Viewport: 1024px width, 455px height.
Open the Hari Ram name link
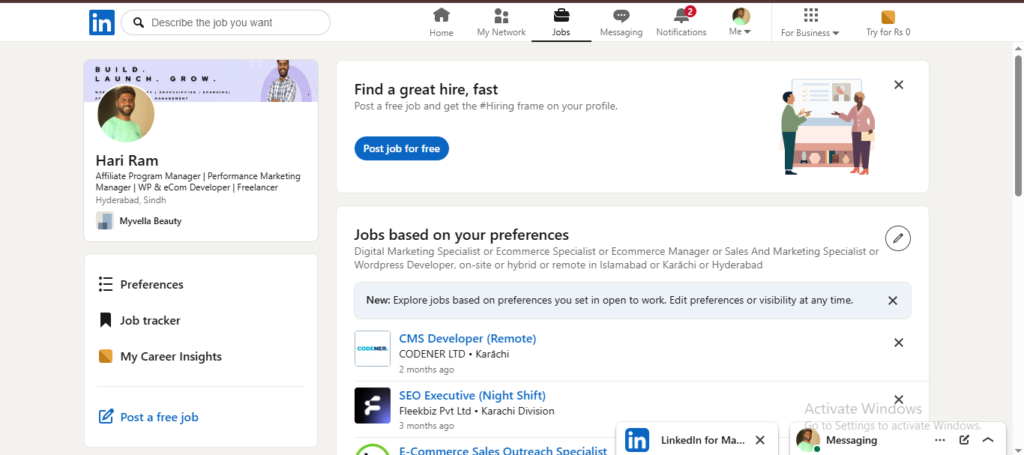127,161
